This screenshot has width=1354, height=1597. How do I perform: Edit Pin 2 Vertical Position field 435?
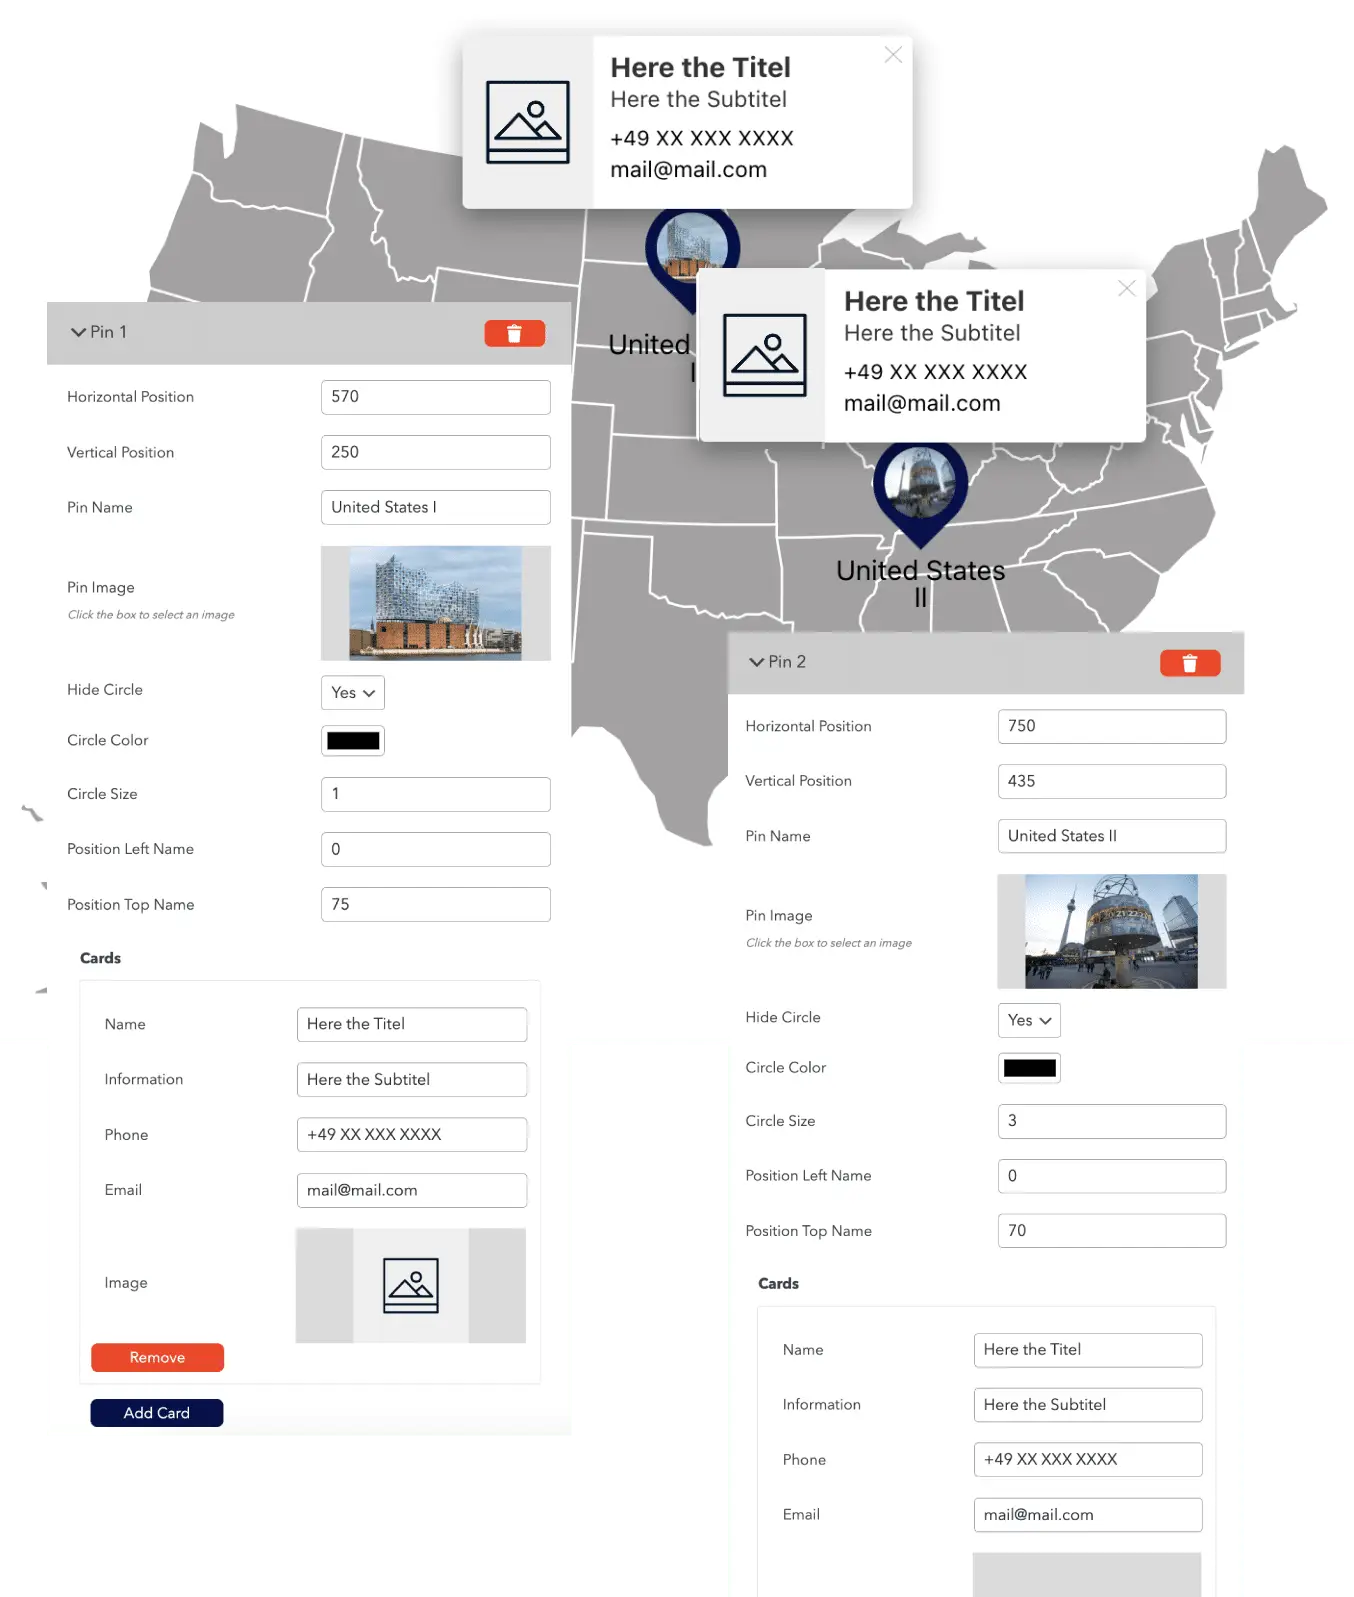pos(1112,781)
